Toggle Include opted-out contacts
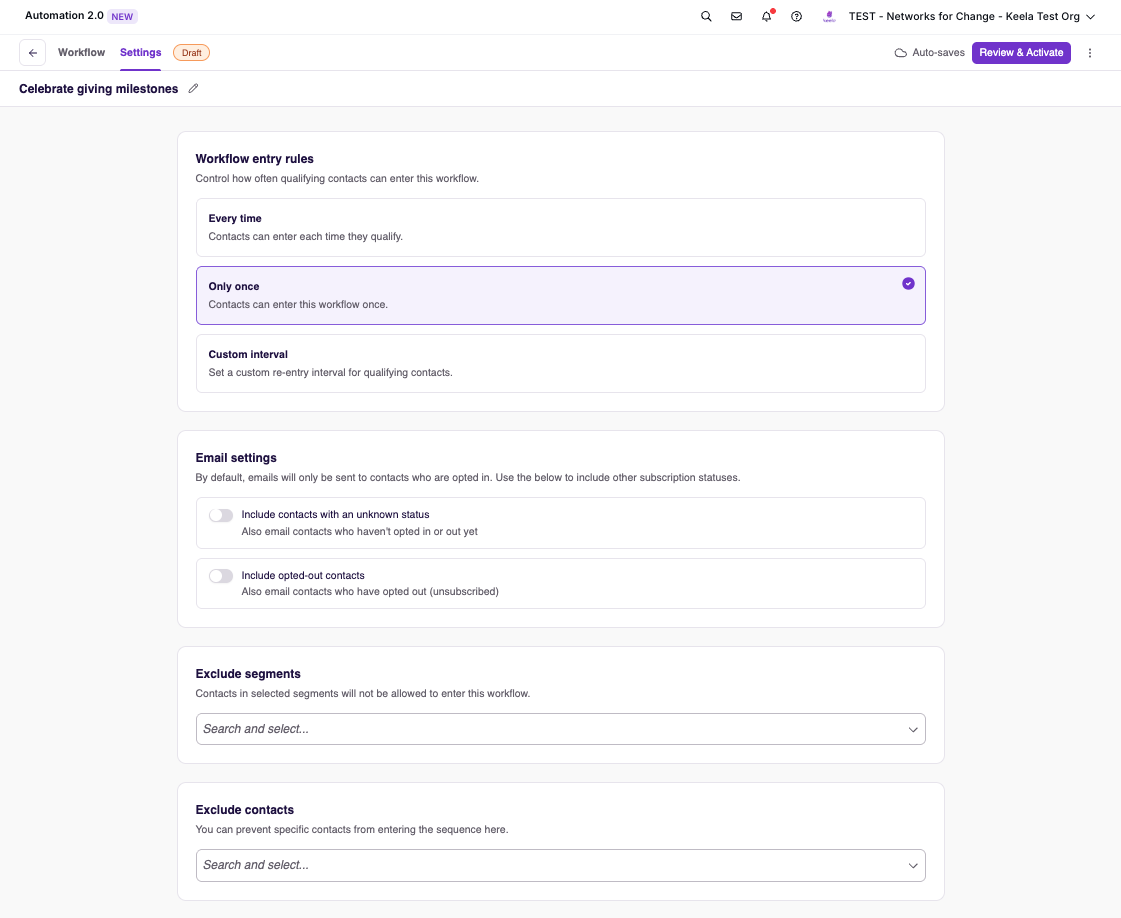 coord(221,576)
